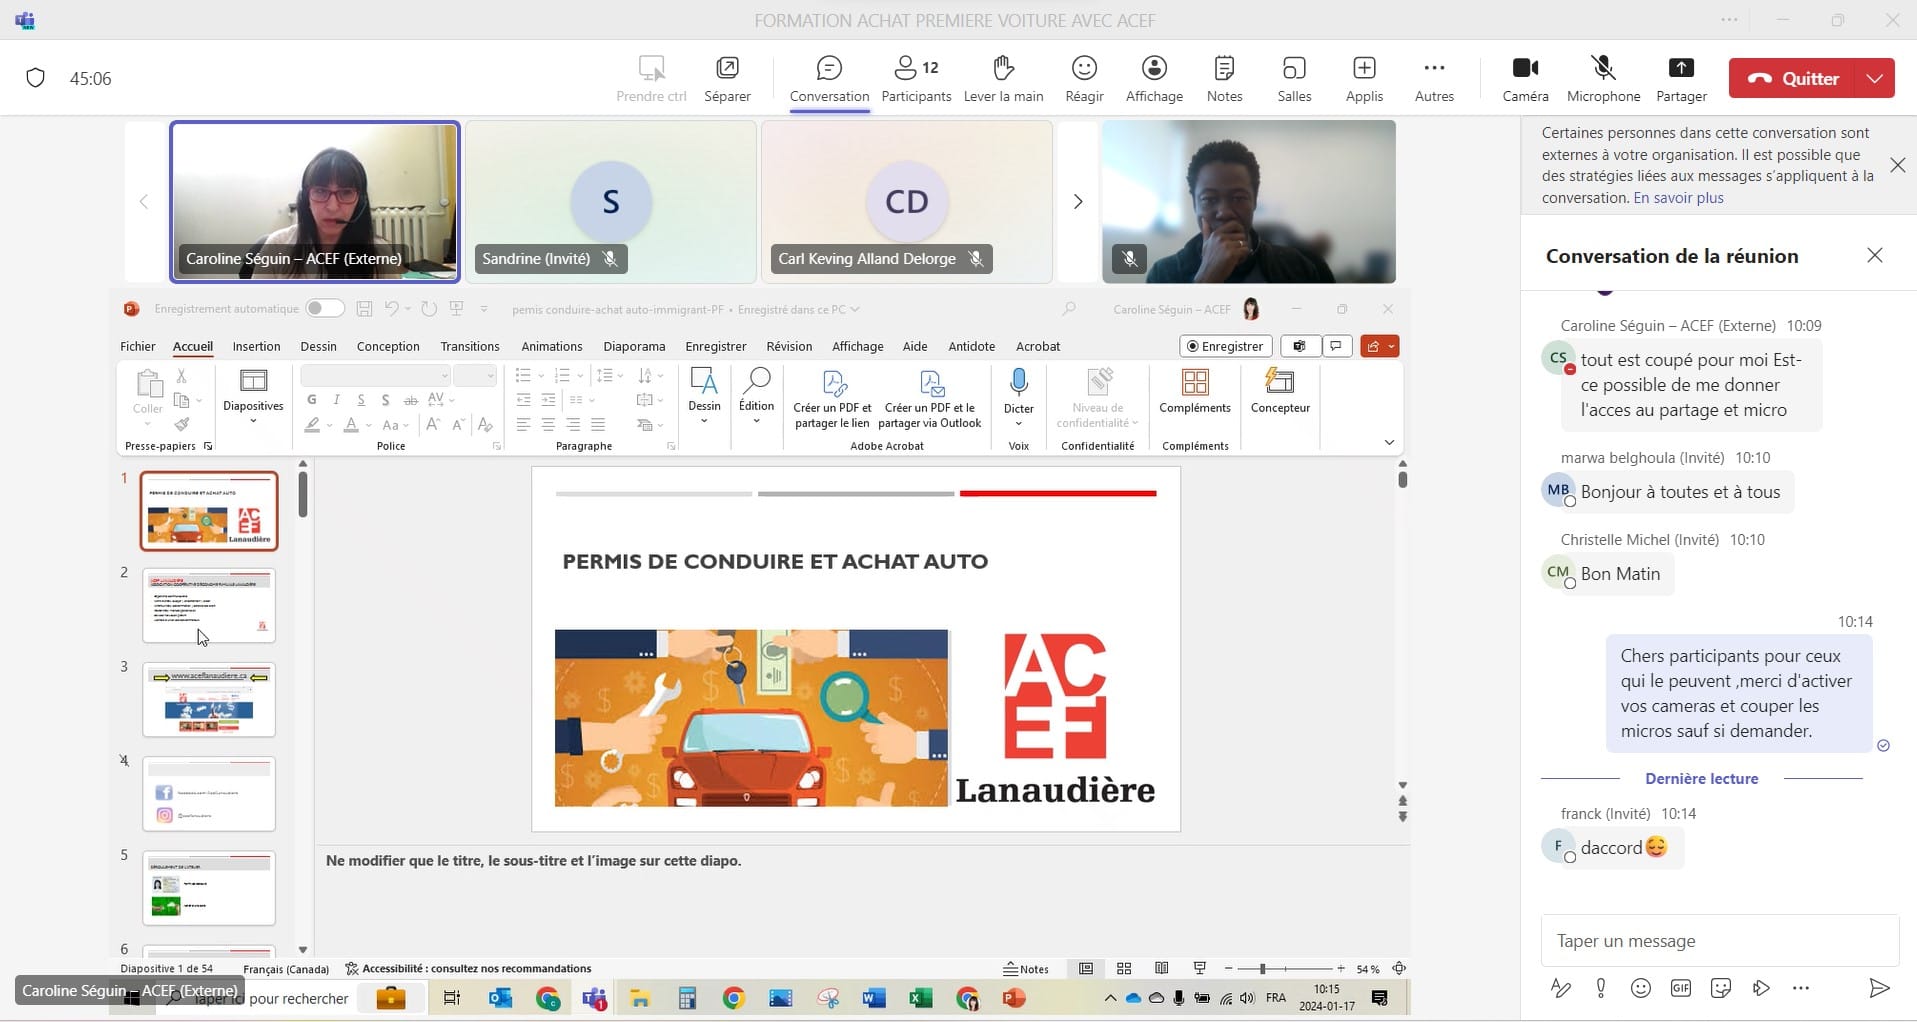
Task: Open the emoji picker in message box
Action: point(1640,988)
